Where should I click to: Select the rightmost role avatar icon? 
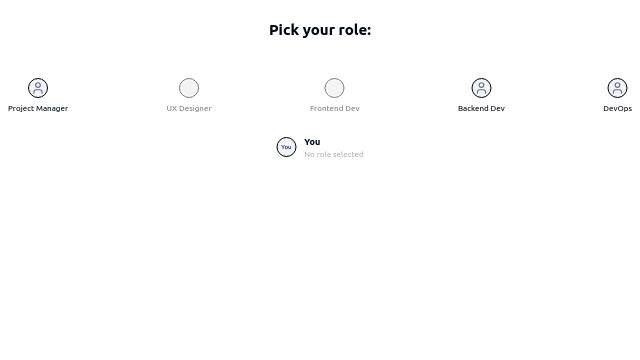click(617, 88)
